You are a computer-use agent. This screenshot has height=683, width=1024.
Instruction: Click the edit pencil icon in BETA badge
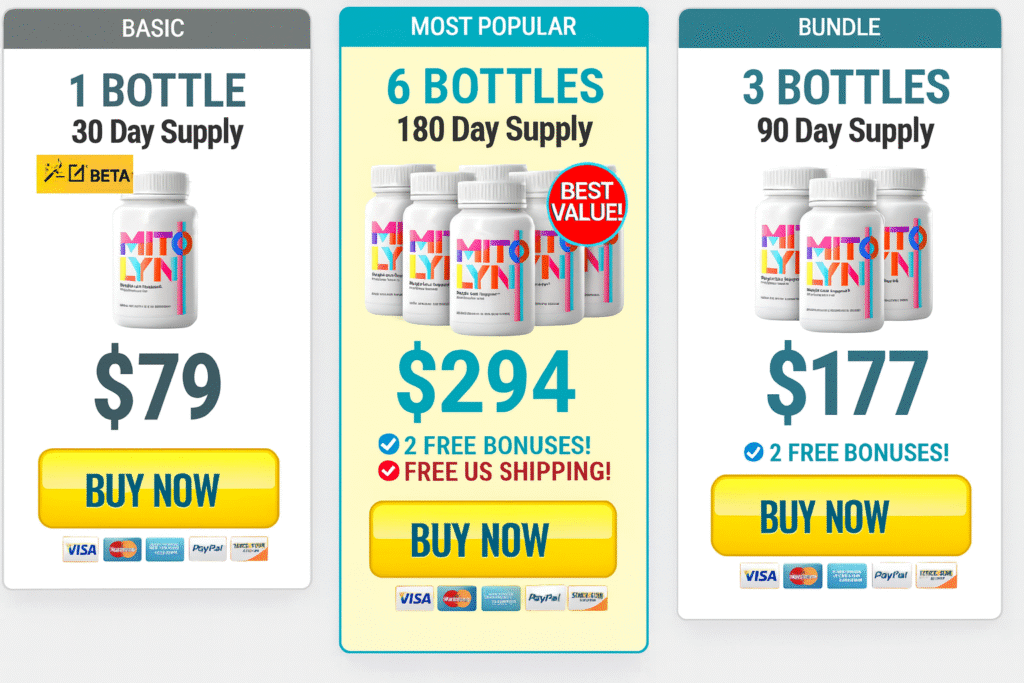tap(77, 173)
